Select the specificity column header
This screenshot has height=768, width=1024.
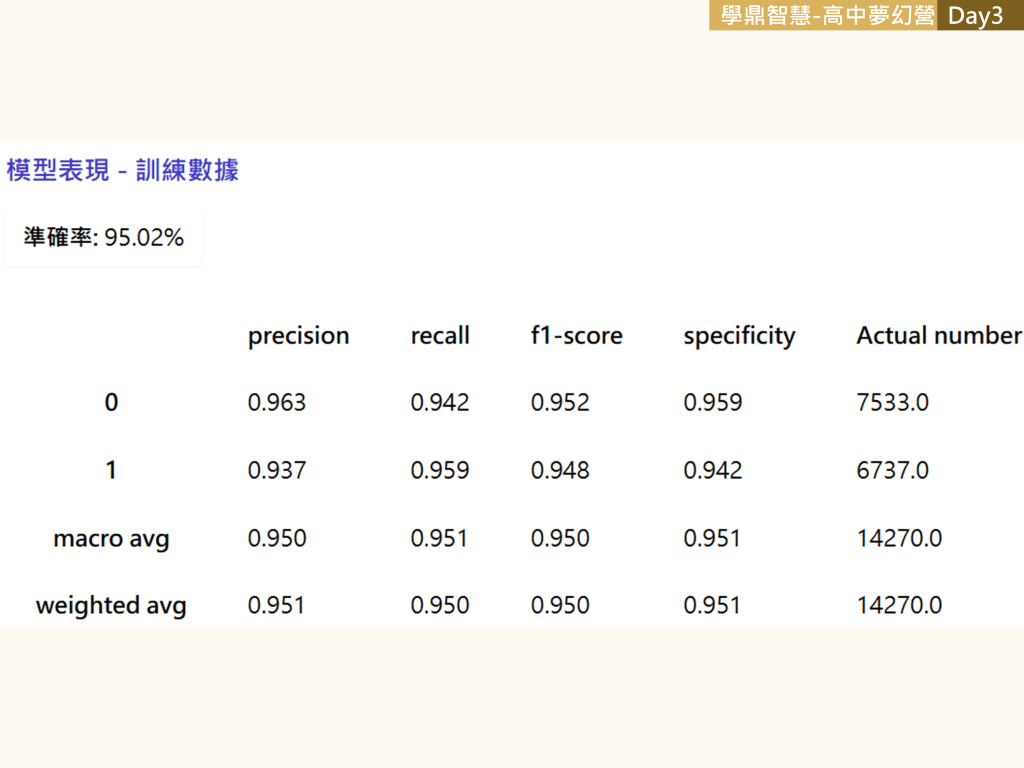(x=739, y=336)
